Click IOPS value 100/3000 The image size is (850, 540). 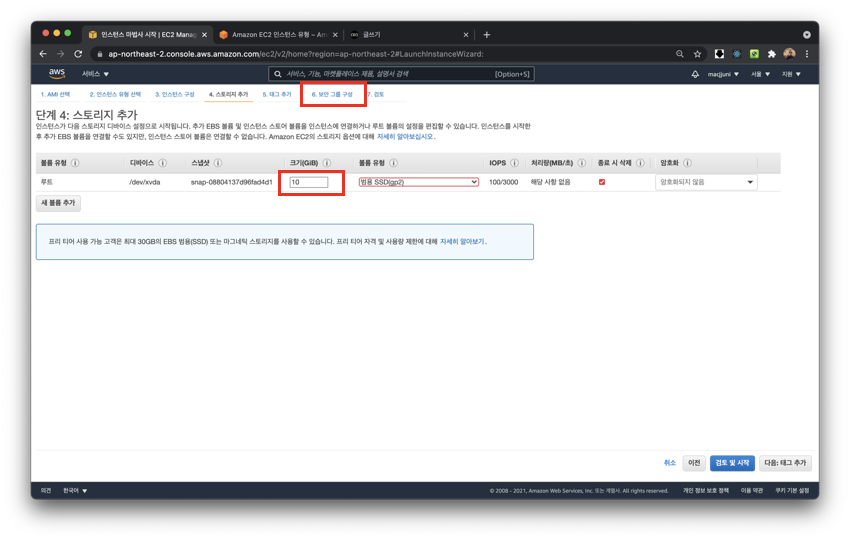504,182
